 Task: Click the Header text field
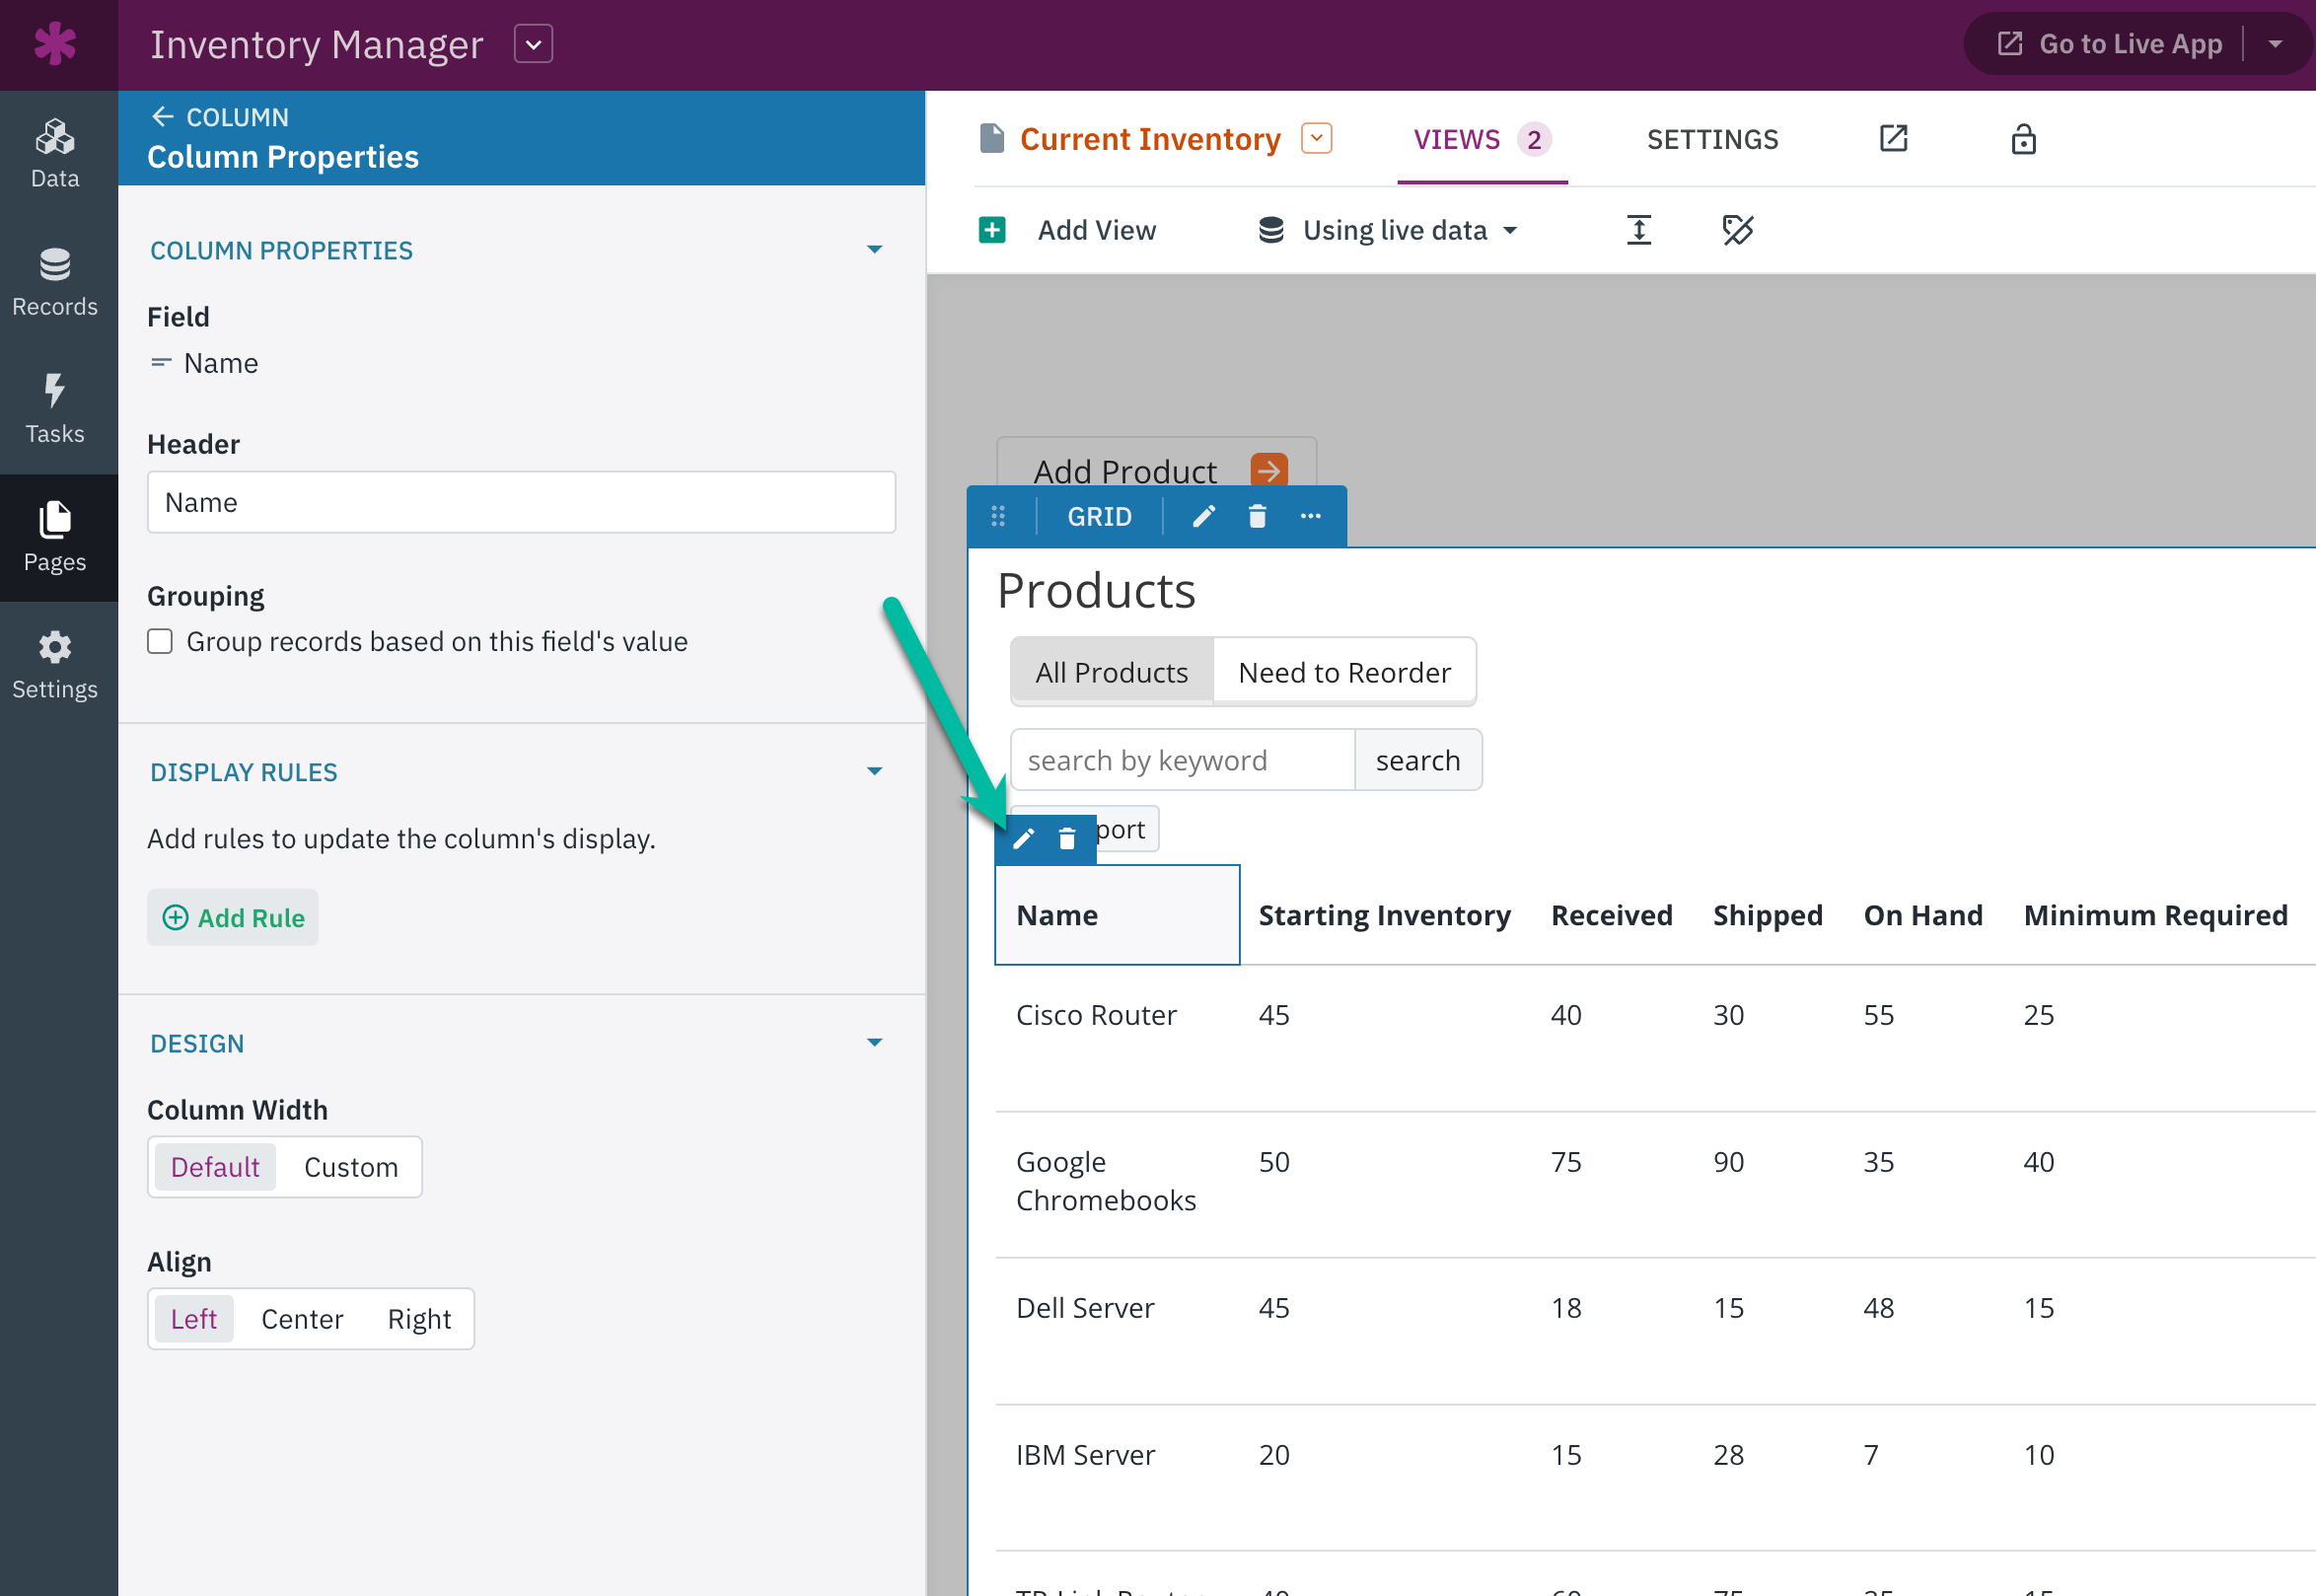[521, 502]
